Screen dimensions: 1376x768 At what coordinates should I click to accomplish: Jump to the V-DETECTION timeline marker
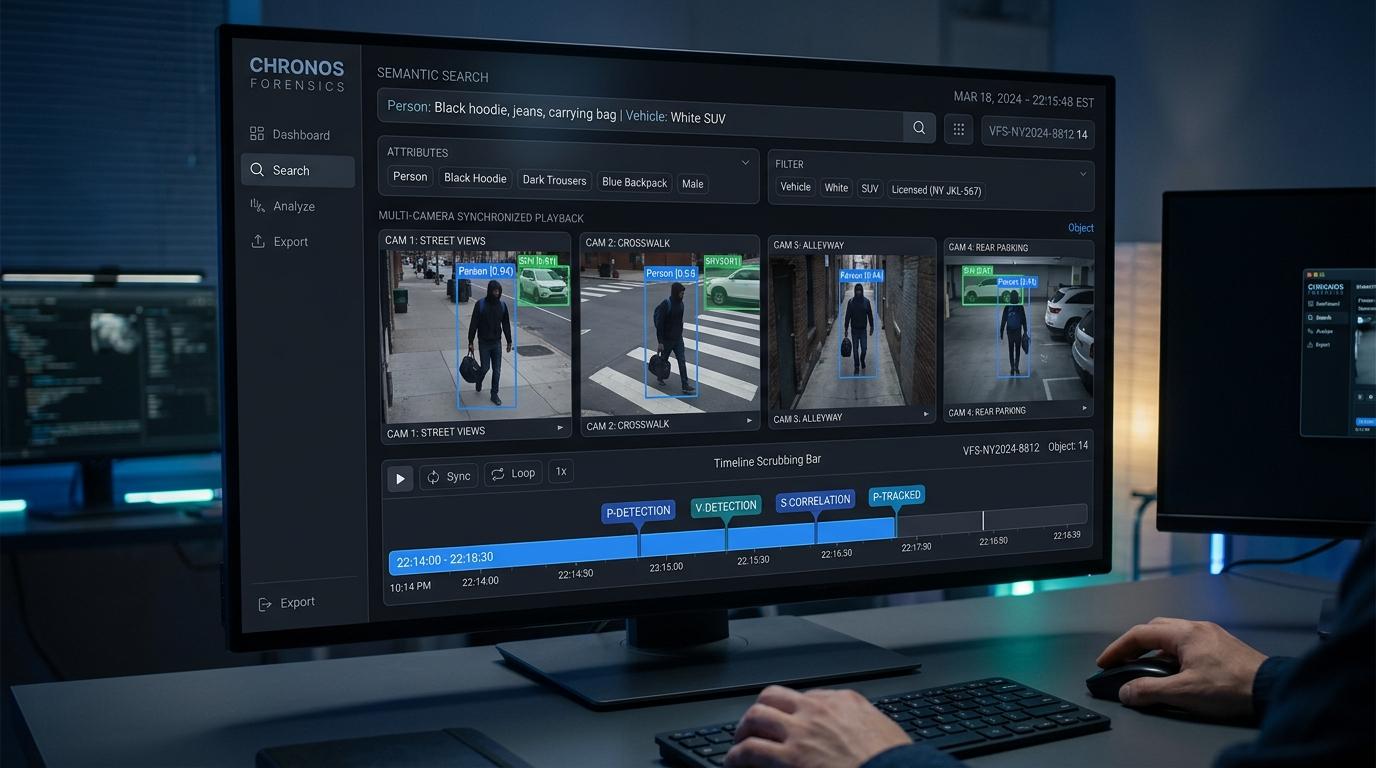[726, 506]
